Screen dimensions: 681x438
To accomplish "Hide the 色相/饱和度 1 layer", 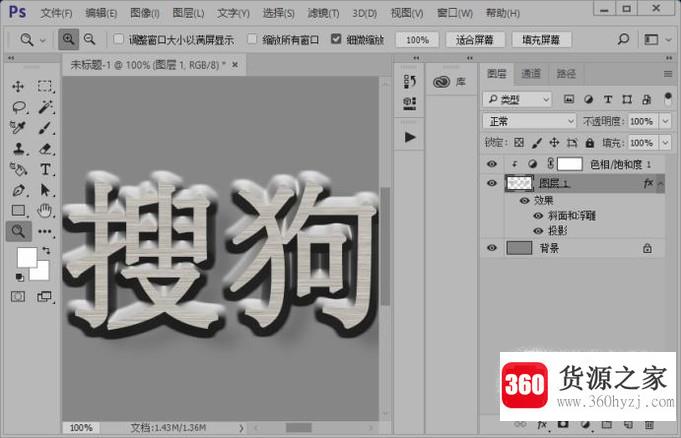I will click(492, 164).
